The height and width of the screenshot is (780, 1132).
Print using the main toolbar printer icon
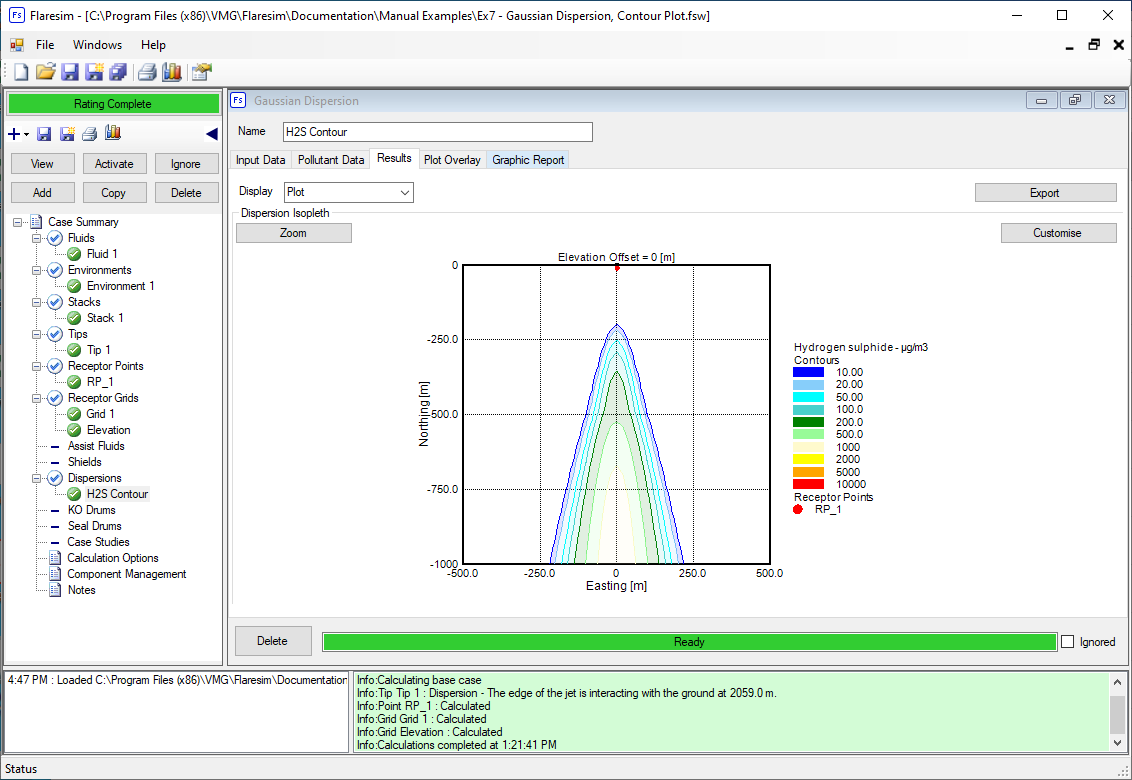tap(147, 72)
